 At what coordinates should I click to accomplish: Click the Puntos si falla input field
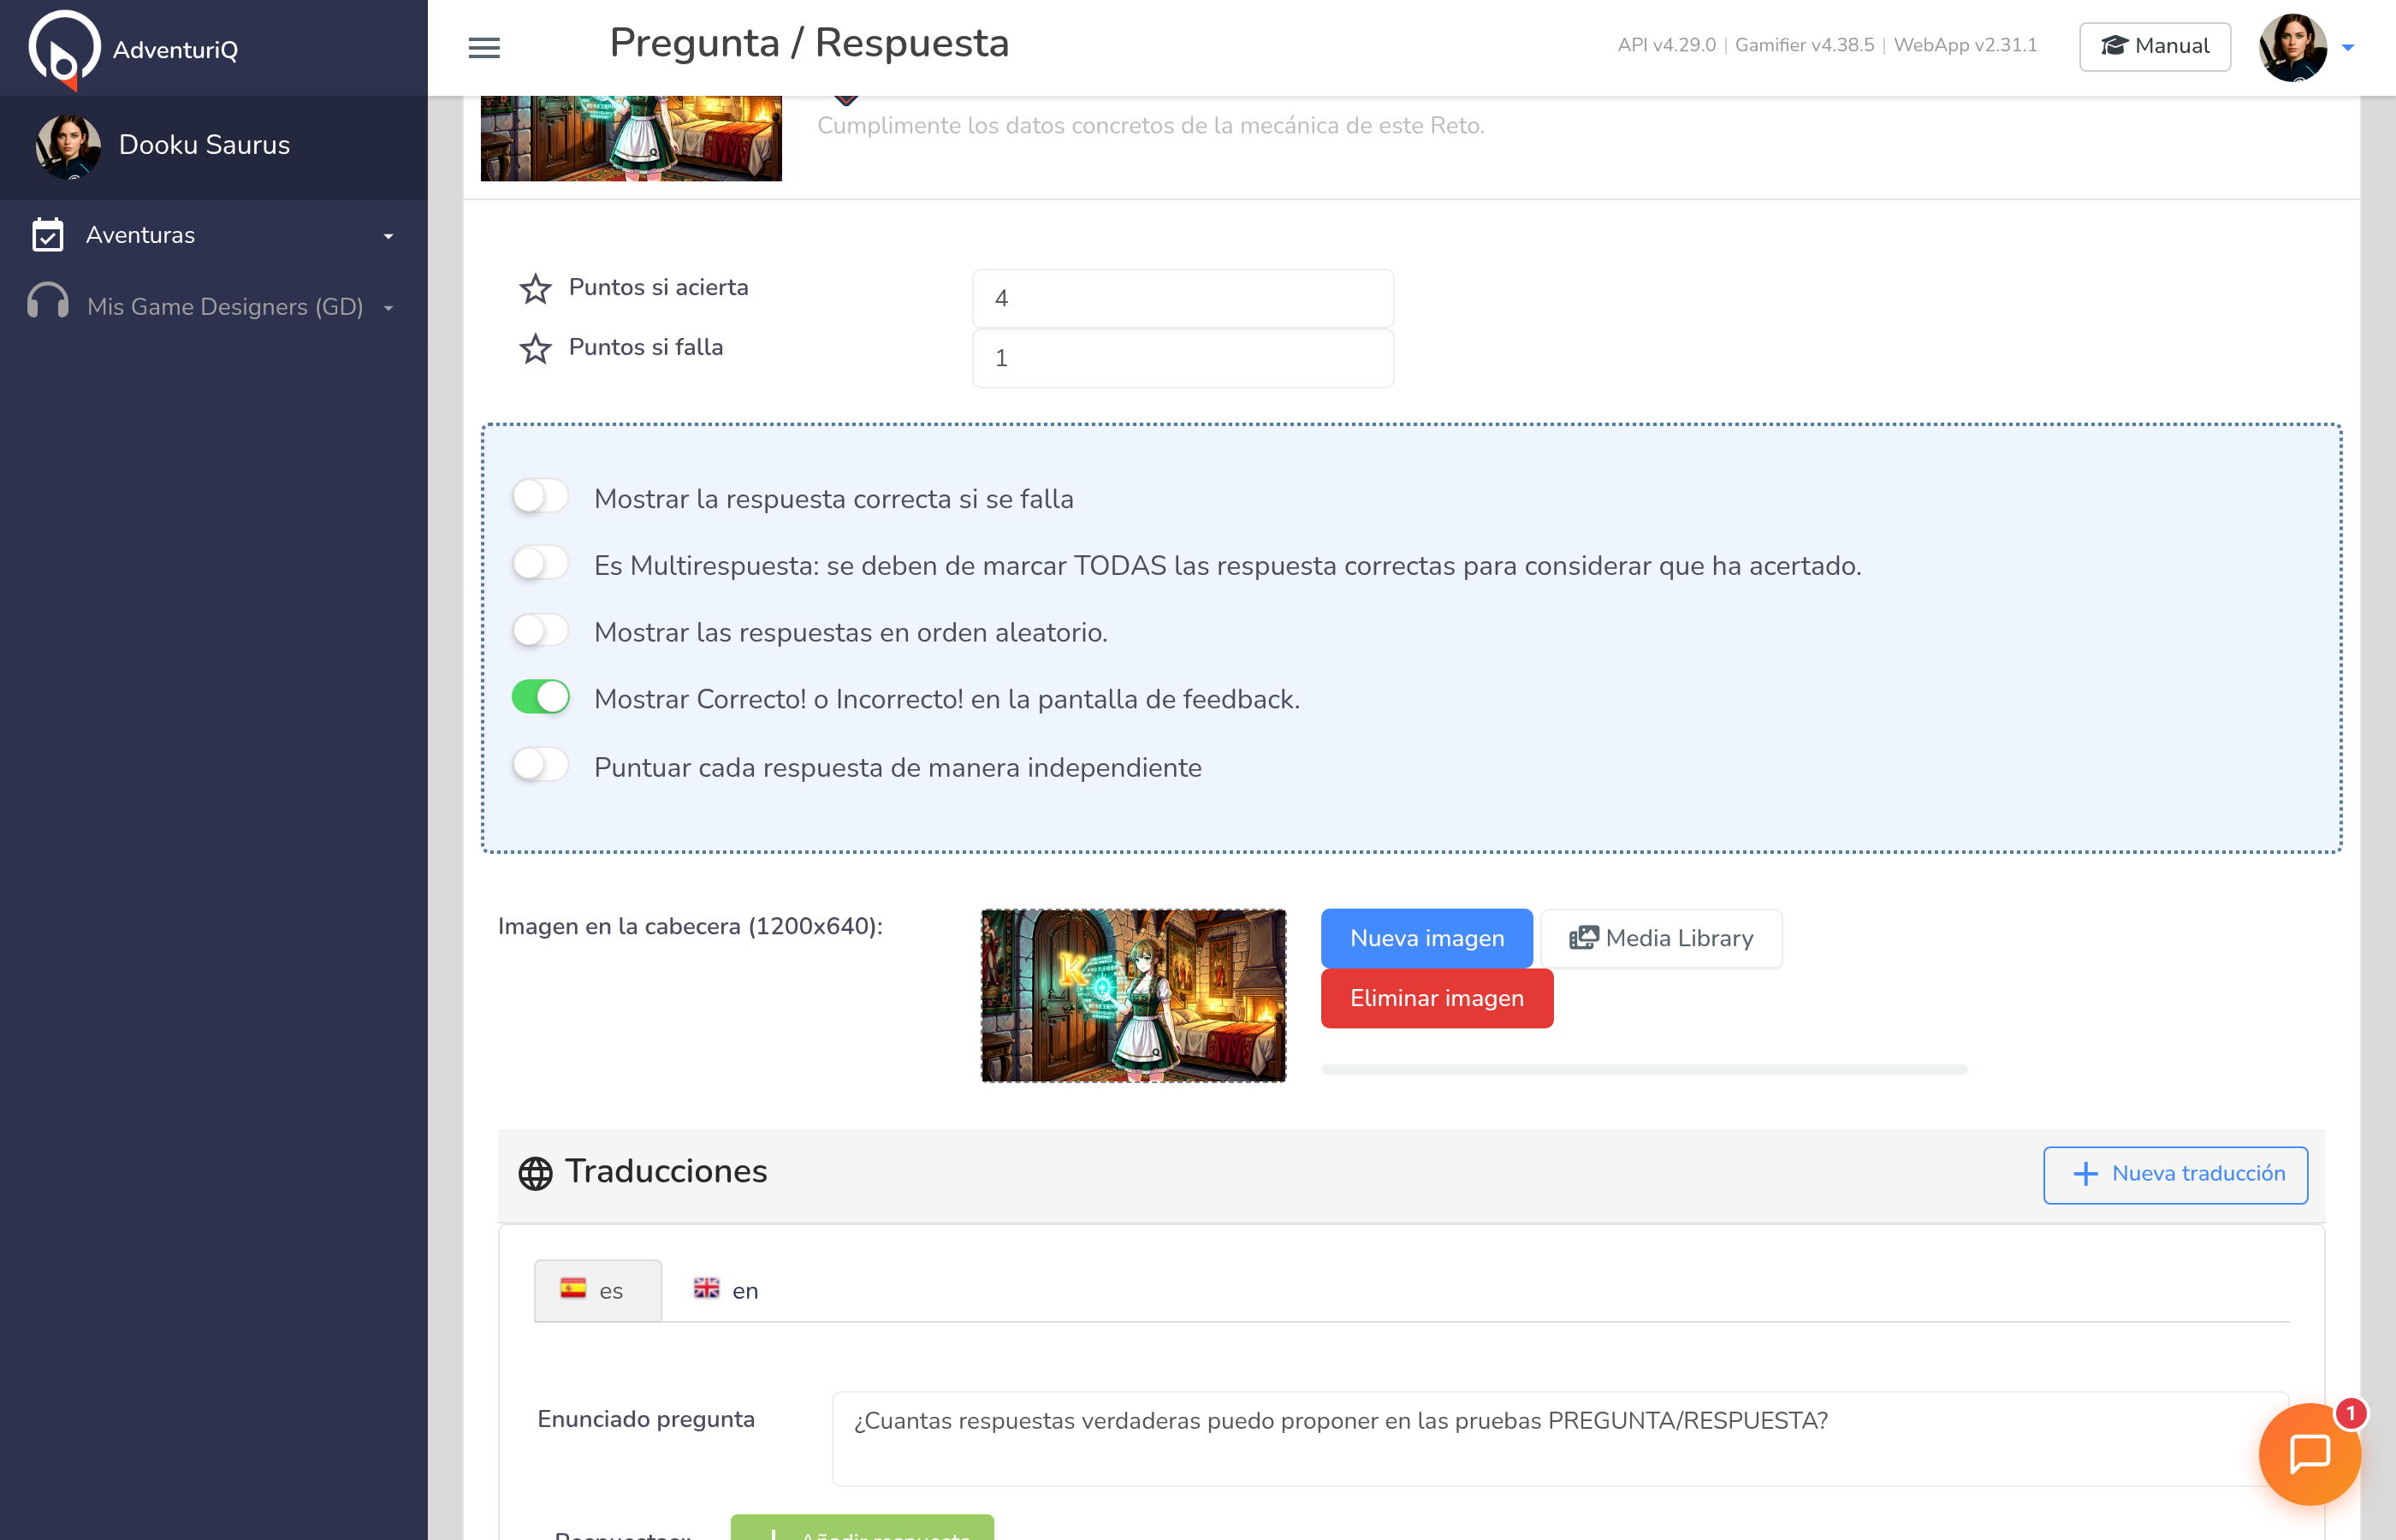coord(1183,358)
